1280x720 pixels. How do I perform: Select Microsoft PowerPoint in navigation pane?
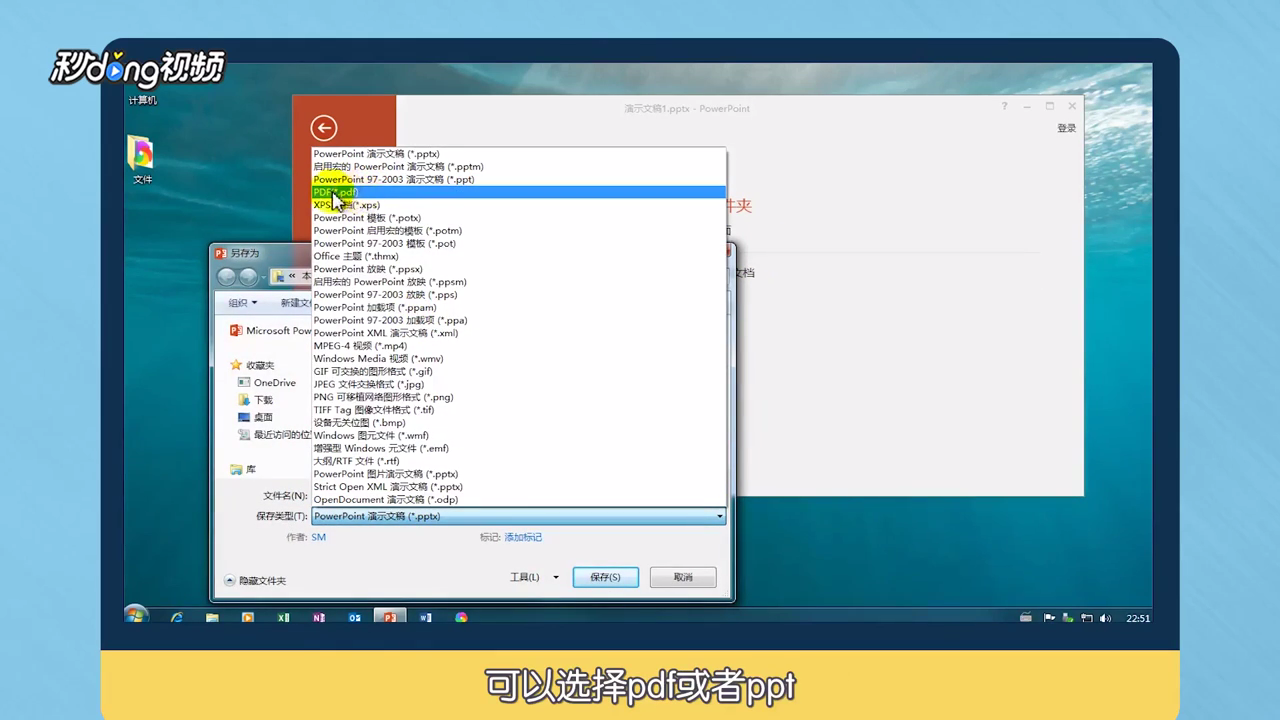coord(270,331)
